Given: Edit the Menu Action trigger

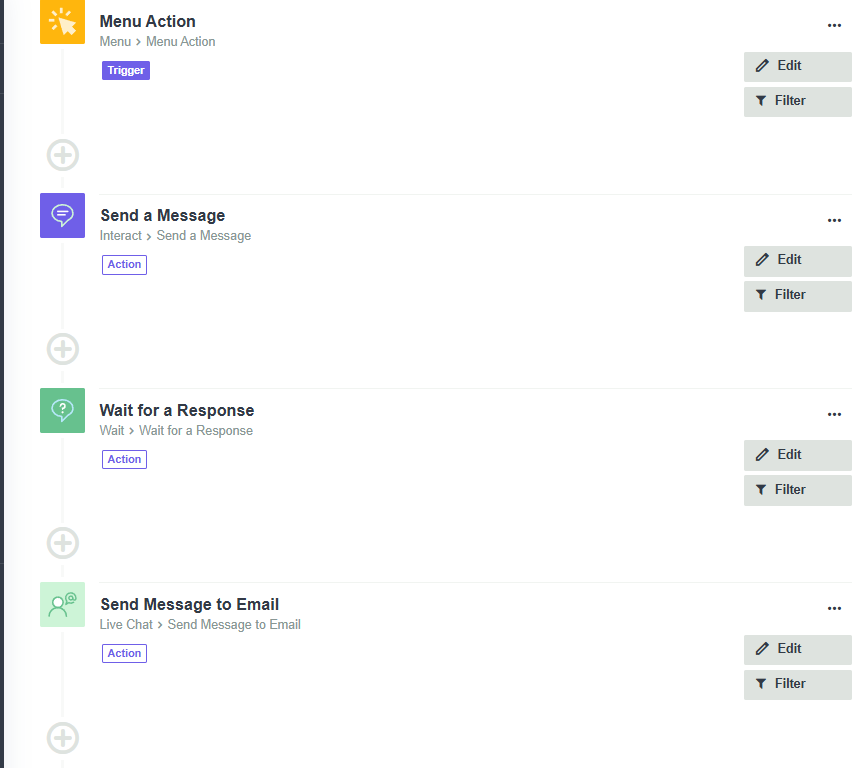Looking at the screenshot, I should 797,66.
